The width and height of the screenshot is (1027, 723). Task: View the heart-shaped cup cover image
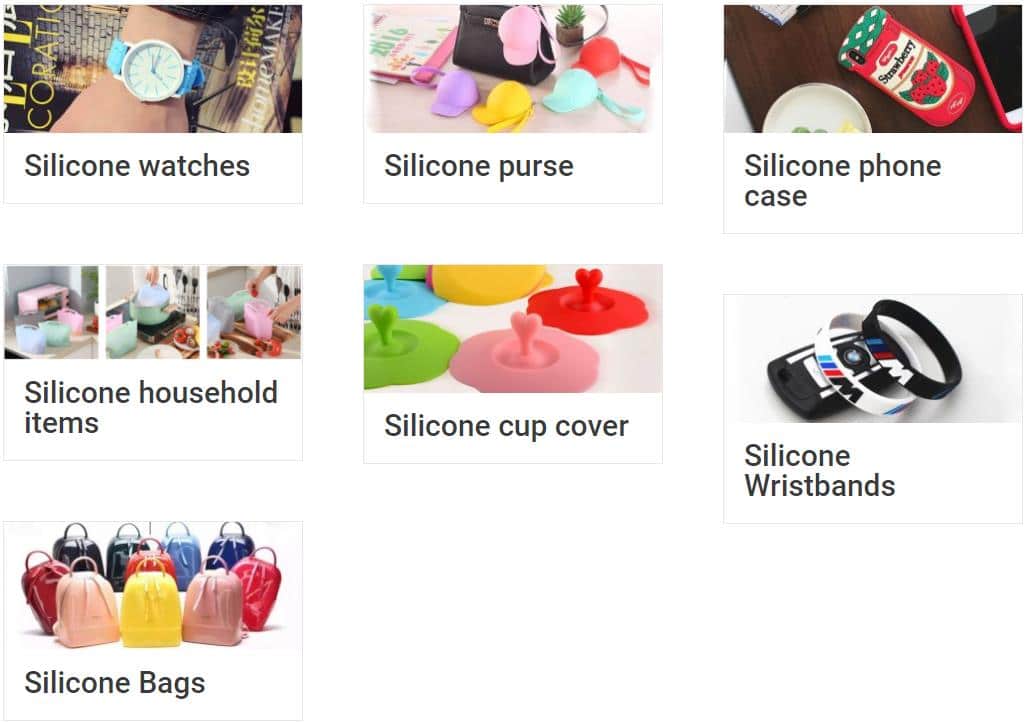click(x=513, y=328)
